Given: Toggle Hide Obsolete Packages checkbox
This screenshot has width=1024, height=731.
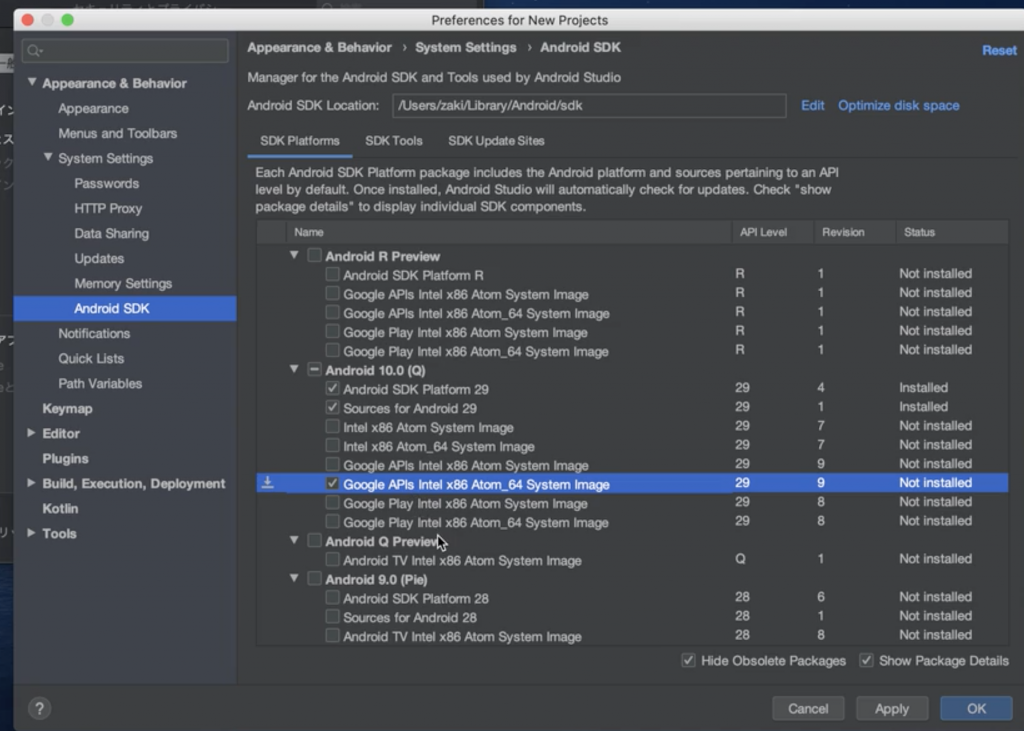Looking at the screenshot, I should 688,660.
